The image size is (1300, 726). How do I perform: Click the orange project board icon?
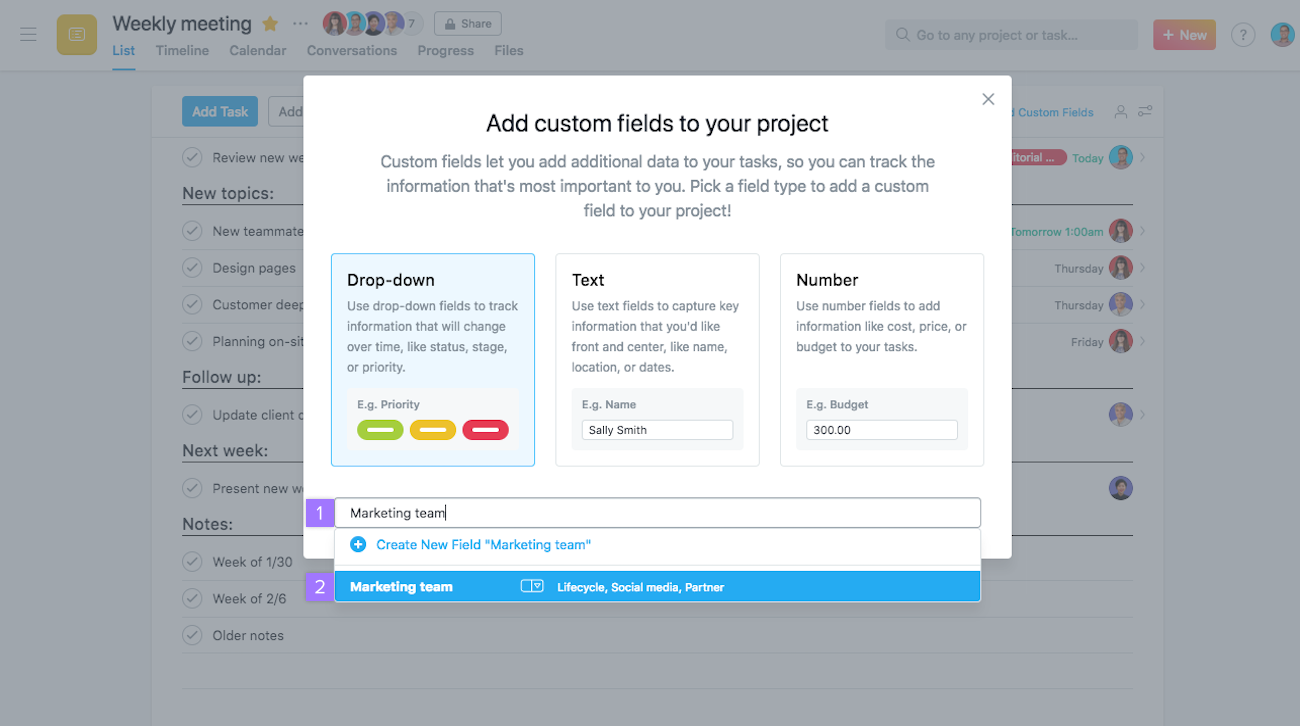click(x=76, y=34)
